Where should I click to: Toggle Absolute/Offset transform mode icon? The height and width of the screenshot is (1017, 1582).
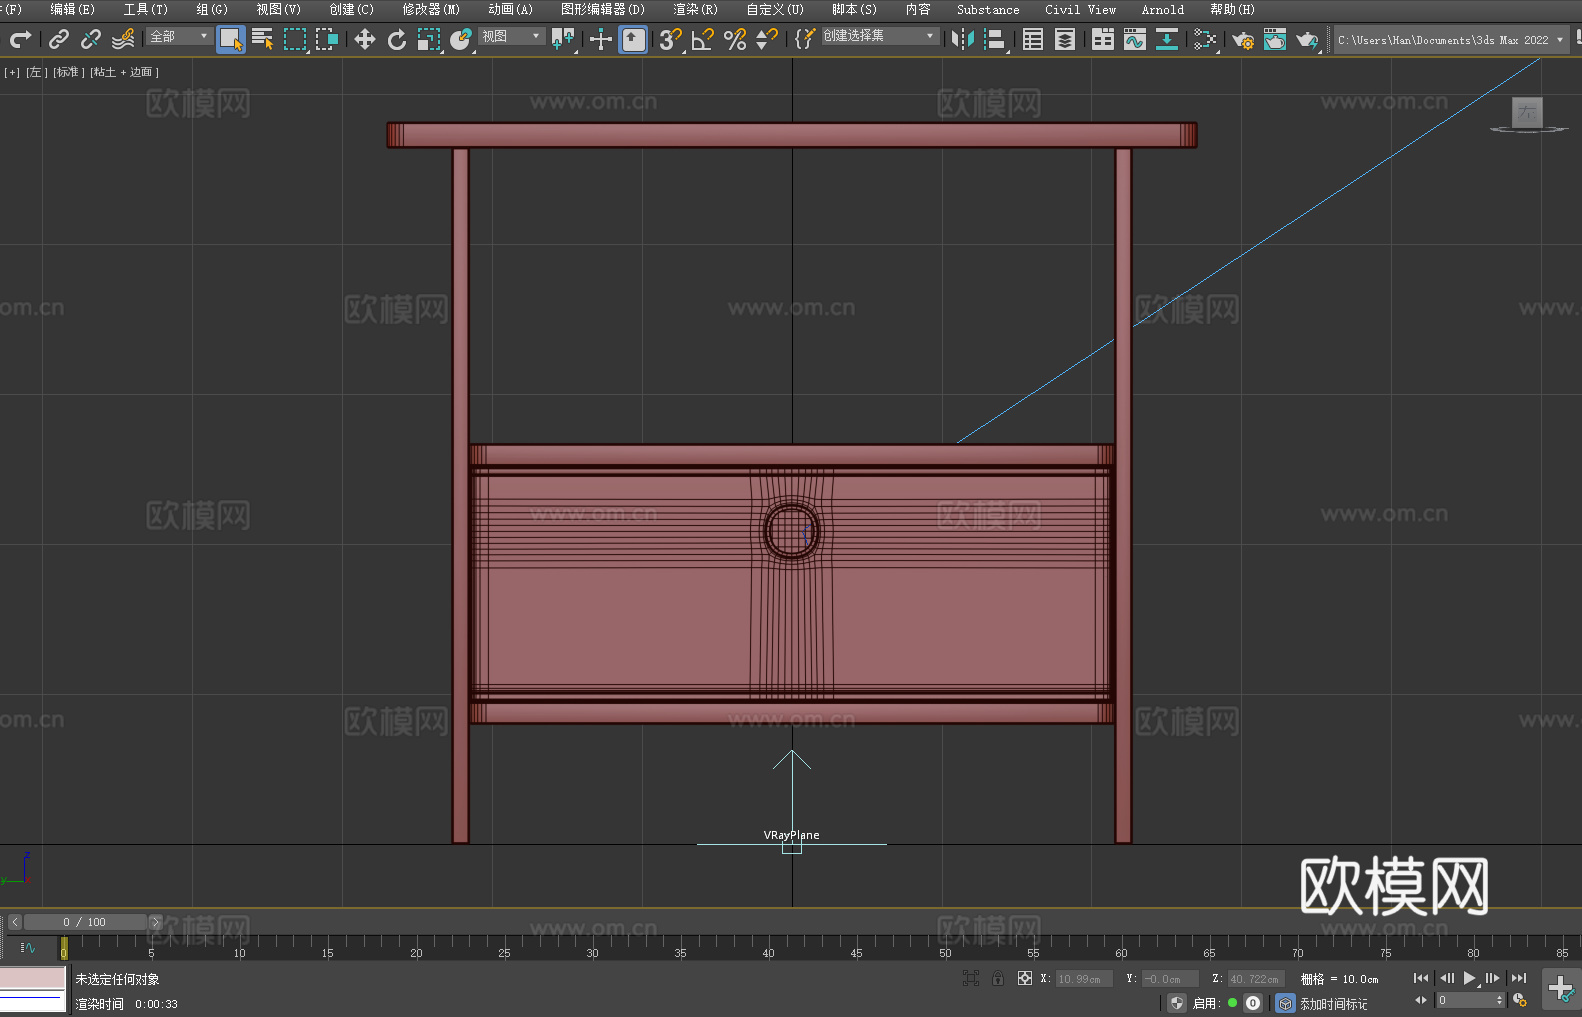click(x=1024, y=978)
